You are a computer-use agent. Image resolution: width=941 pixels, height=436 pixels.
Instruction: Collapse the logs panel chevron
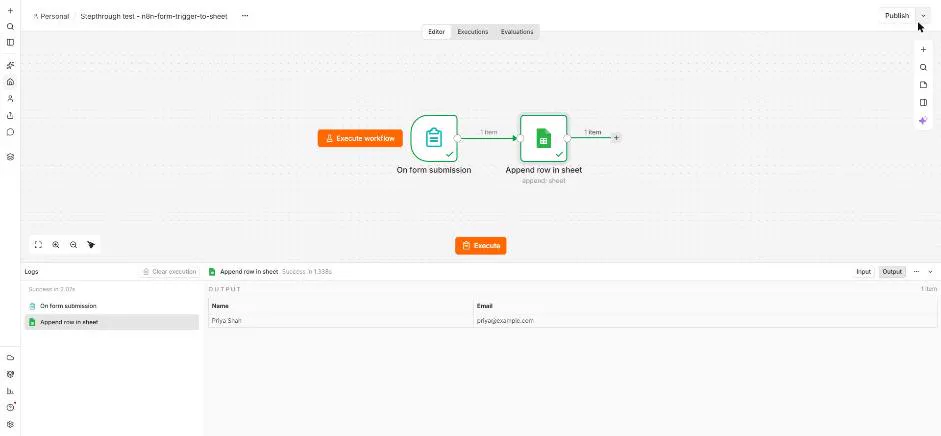click(931, 272)
